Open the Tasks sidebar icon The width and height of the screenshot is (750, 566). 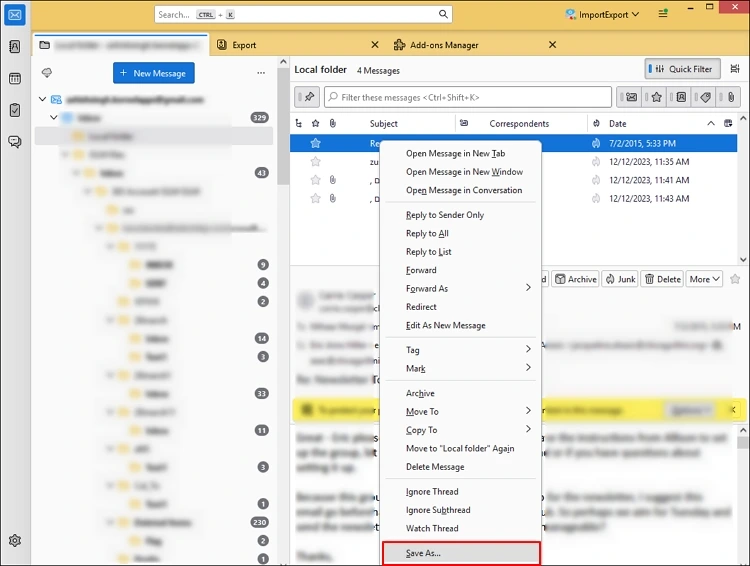[15, 110]
